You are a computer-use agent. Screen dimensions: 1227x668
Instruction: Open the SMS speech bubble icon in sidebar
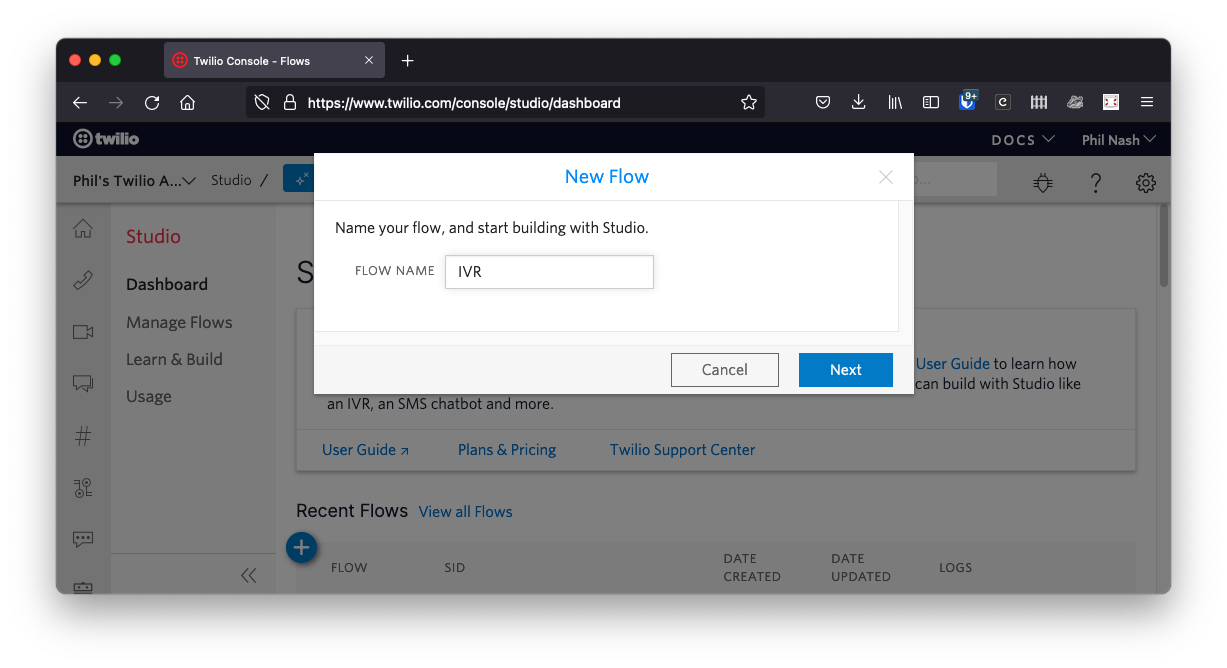[83, 539]
